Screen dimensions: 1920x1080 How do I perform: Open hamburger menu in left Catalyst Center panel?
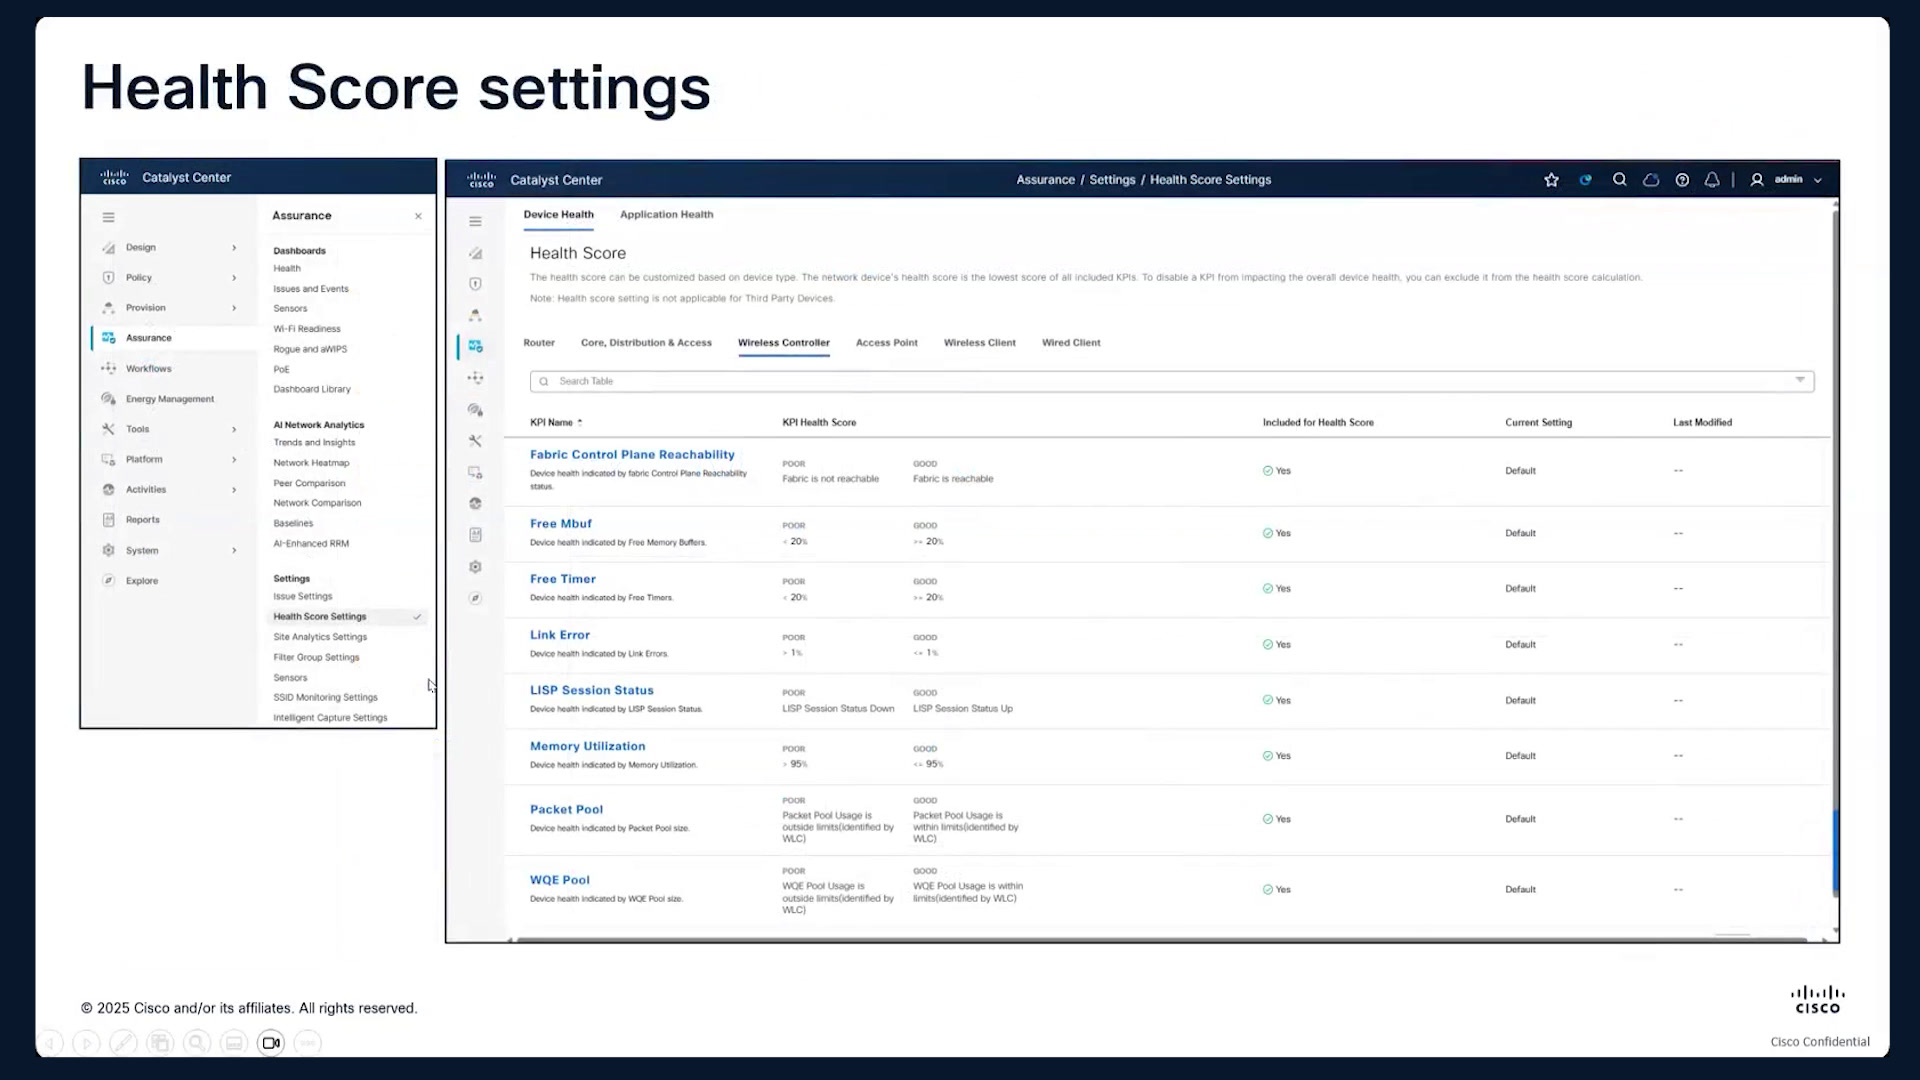click(108, 217)
